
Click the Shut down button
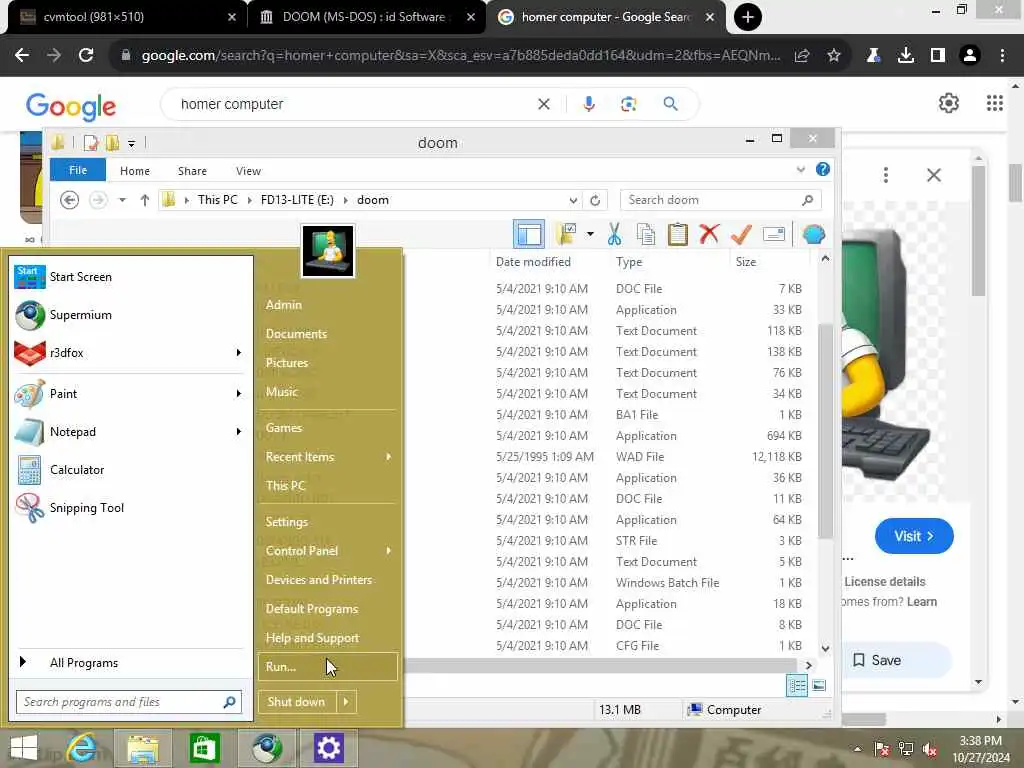[297, 702]
